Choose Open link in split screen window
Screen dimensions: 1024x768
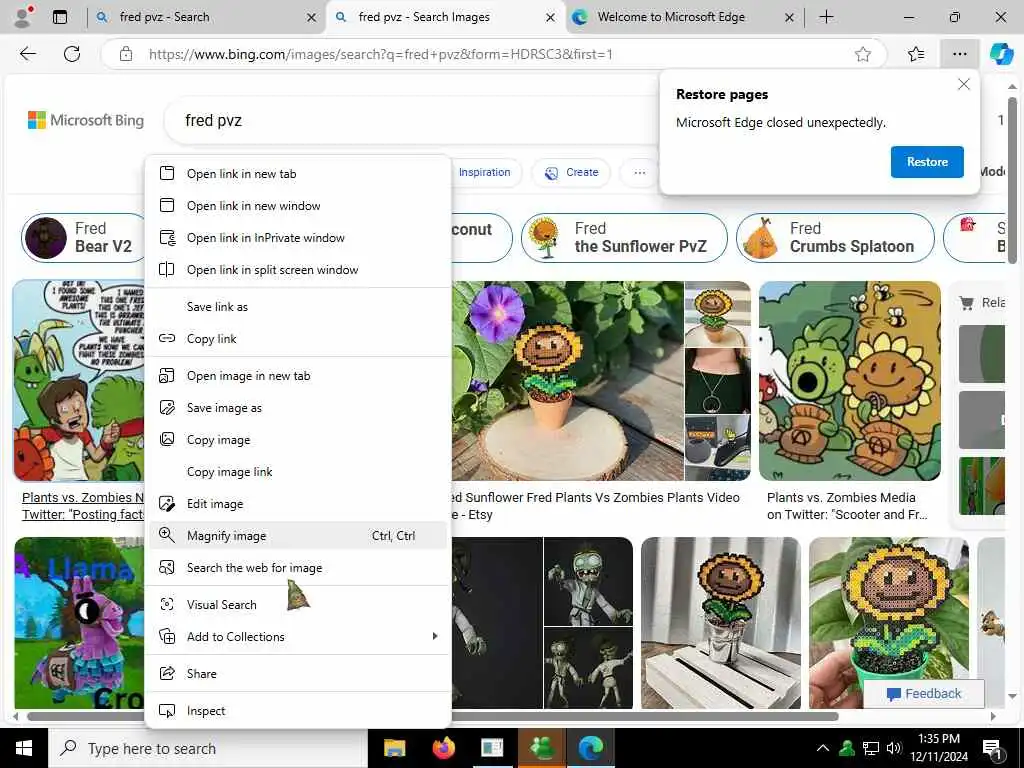click(298, 270)
